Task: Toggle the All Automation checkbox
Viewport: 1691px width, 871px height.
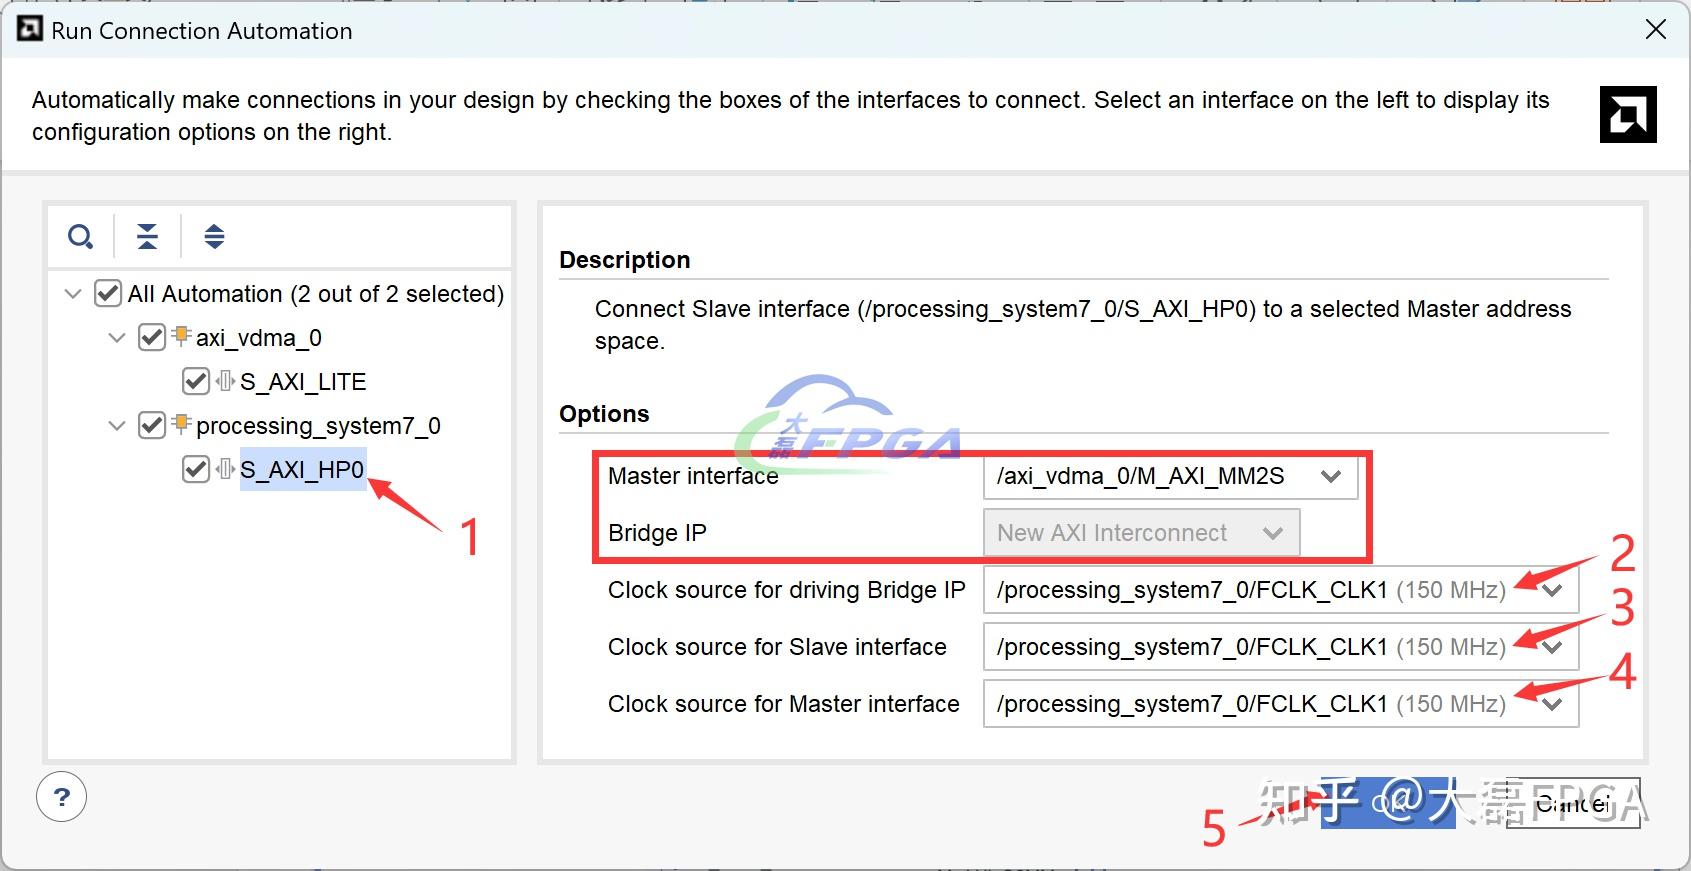Action: [108, 294]
